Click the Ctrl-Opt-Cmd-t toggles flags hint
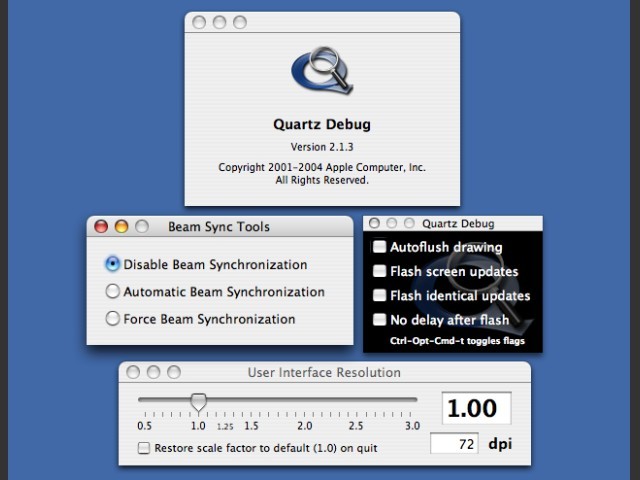The width and height of the screenshot is (640, 480). point(457,340)
